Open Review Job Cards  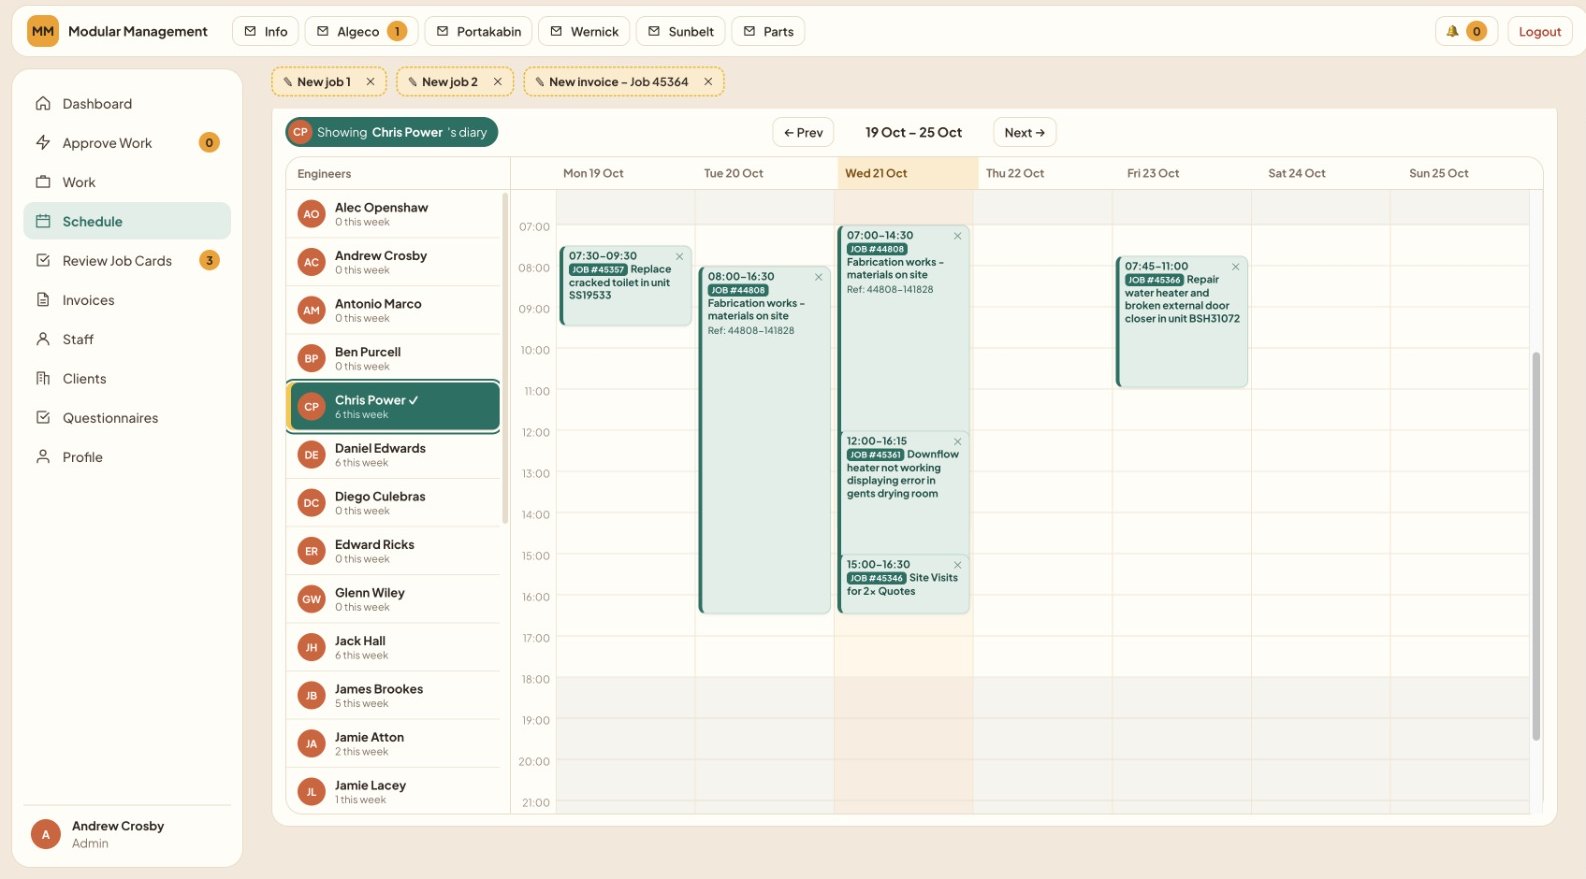[127, 261]
